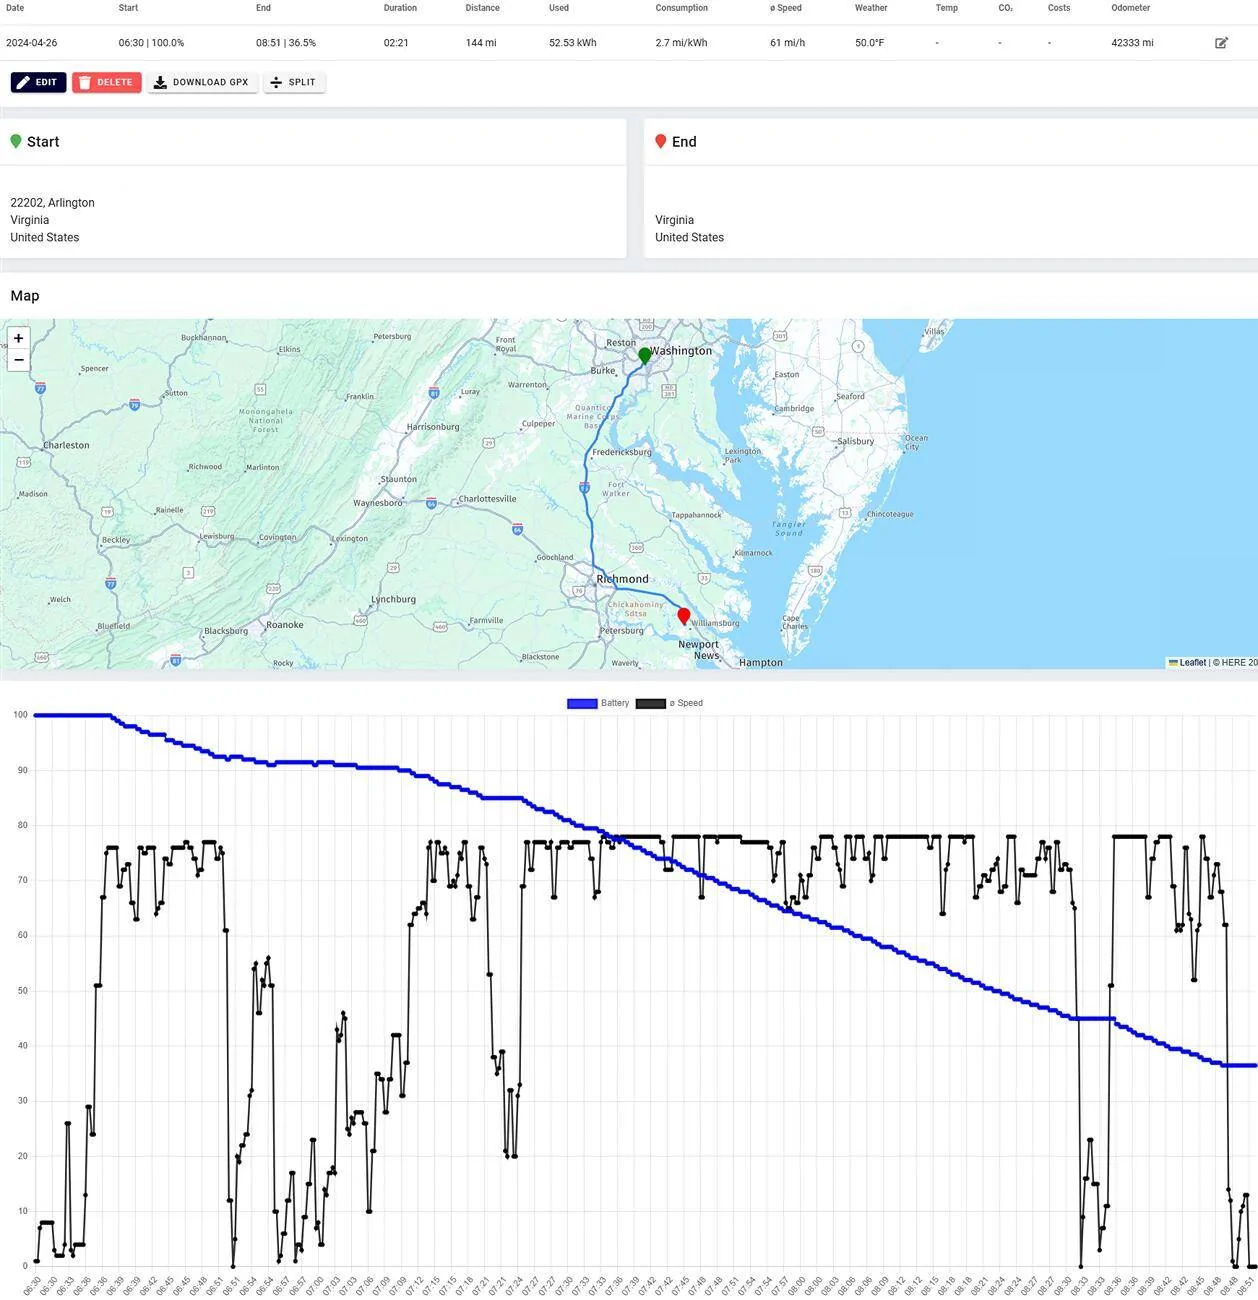Image resolution: width=1258 pixels, height=1300 pixels.
Task: Select the 52.53 kWh used value
Action: coord(573,43)
